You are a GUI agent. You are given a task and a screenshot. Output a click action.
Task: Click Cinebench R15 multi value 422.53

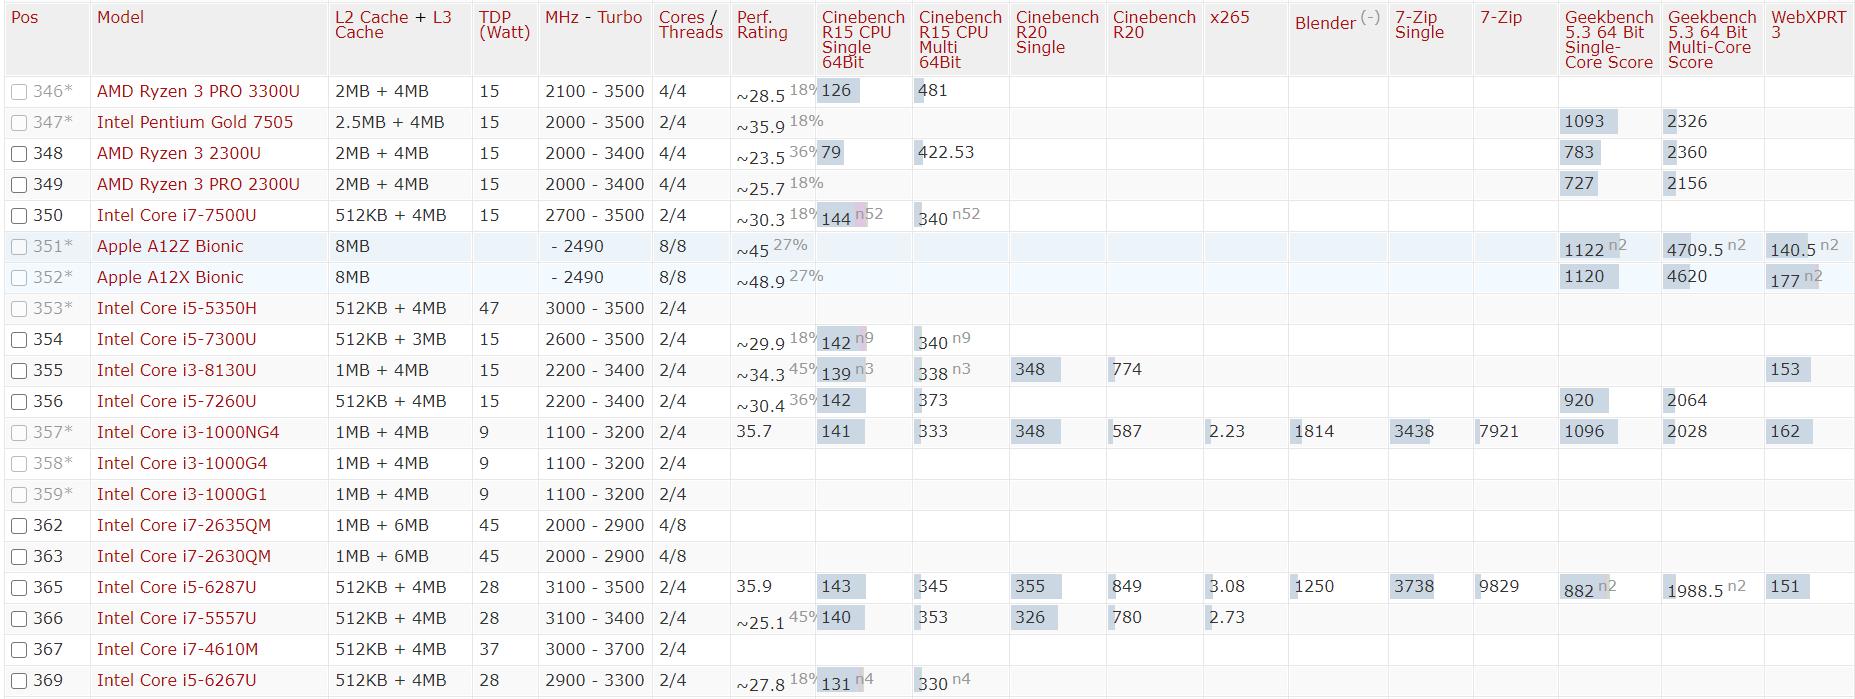point(946,153)
